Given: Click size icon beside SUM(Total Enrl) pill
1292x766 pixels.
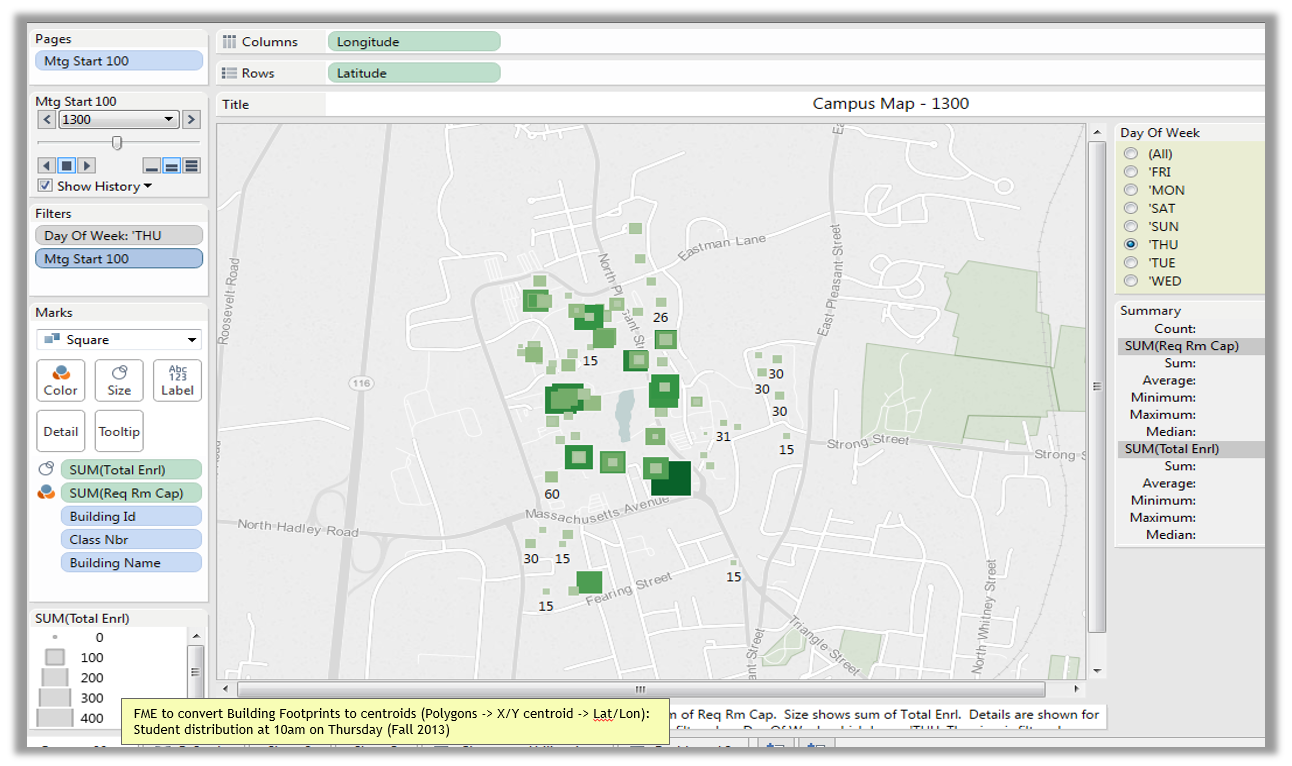Looking at the screenshot, I should 46,469.
